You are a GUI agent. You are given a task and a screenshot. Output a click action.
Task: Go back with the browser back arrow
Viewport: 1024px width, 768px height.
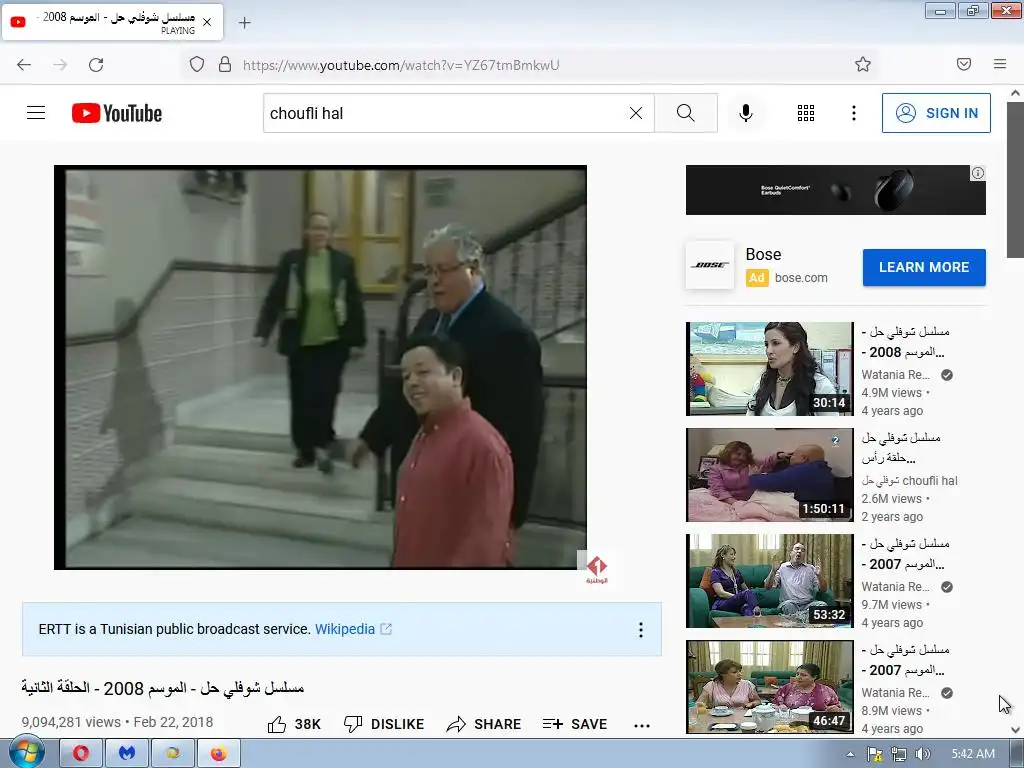tap(24, 65)
